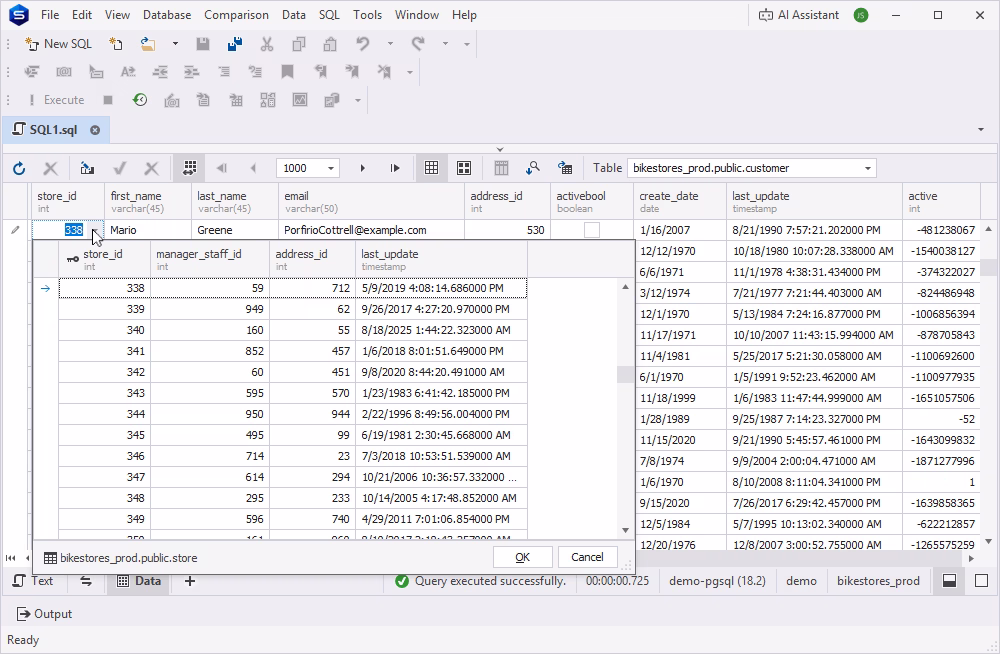The height and width of the screenshot is (654, 1000).
Task: Click the column chooser icon beside card view
Action: click(501, 168)
